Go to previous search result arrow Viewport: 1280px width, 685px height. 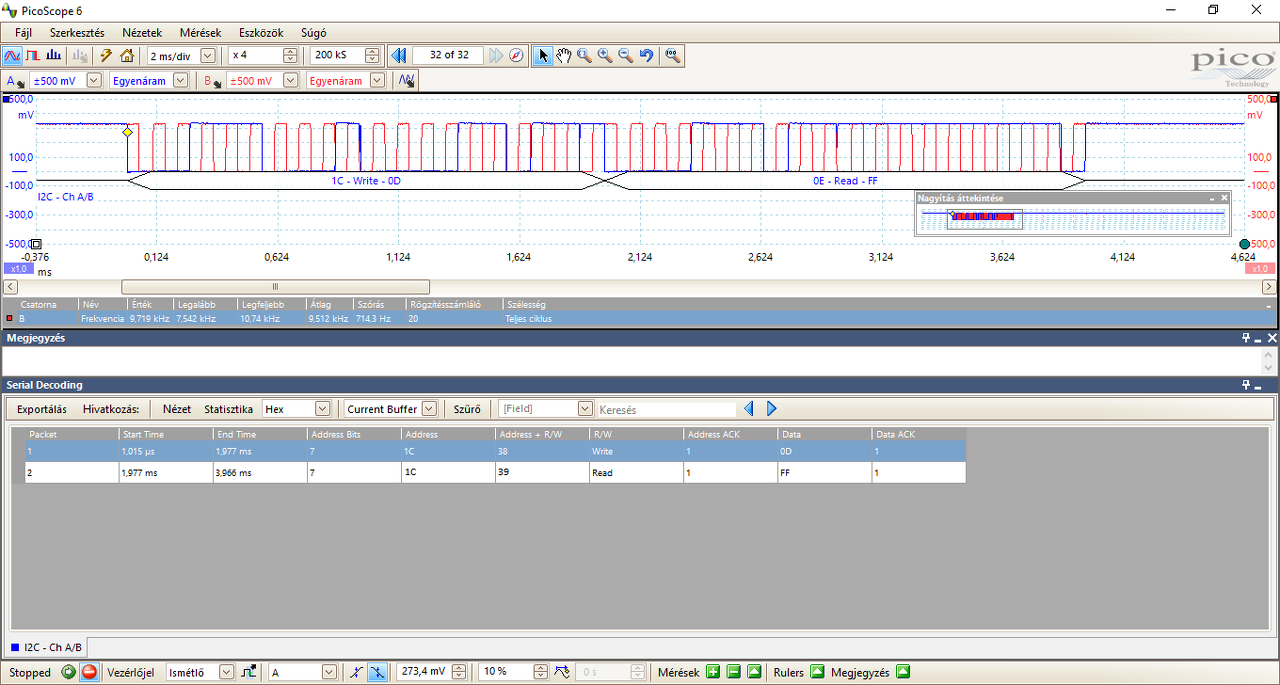click(748, 409)
